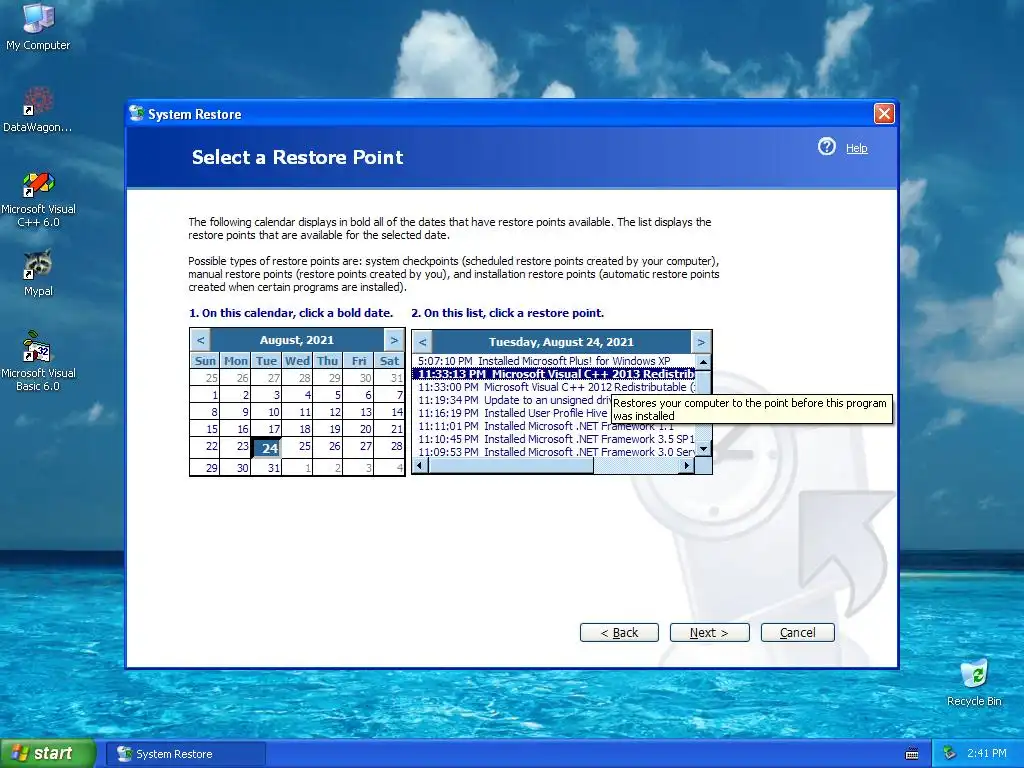This screenshot has height=768, width=1024.
Task: Cancel the System Restore wizard
Action: (x=797, y=632)
